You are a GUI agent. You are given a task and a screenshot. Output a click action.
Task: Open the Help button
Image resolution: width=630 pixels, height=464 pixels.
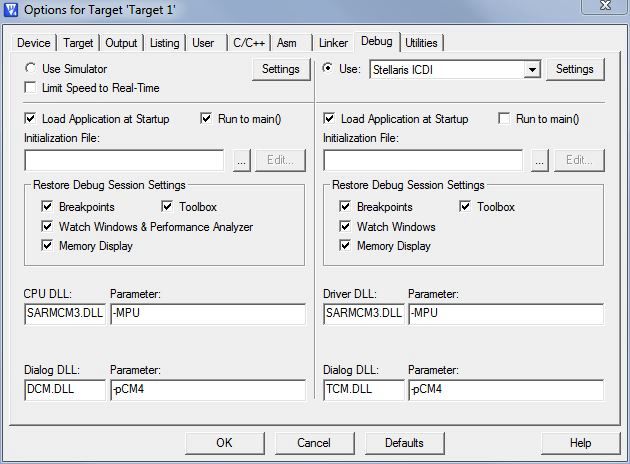coord(580,443)
